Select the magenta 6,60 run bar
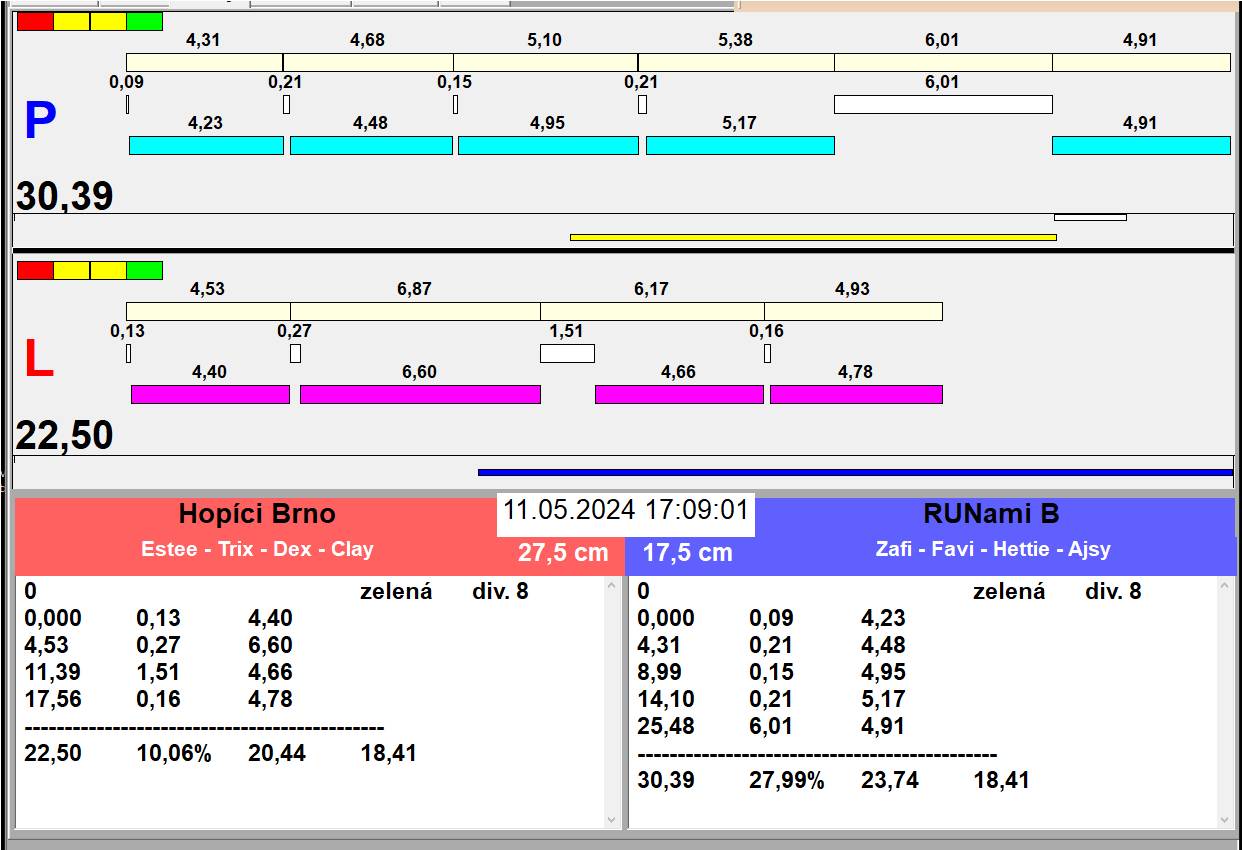 click(420, 394)
